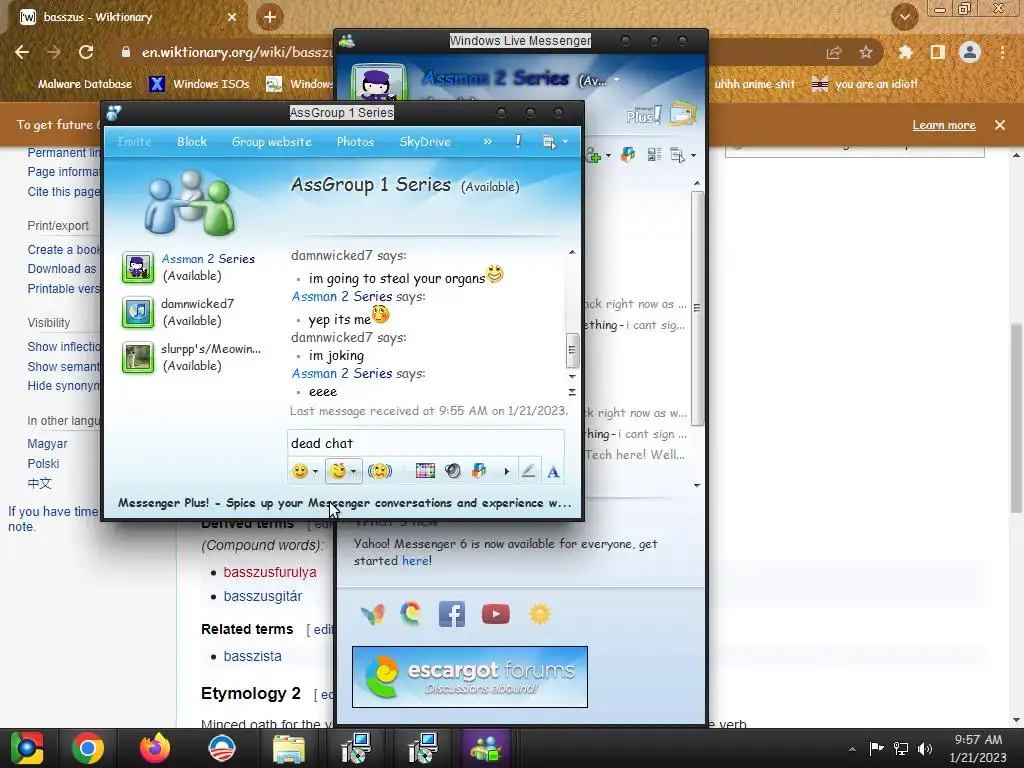Toggle Chrome side panel icon
This screenshot has height=768, width=1024.
point(938,52)
